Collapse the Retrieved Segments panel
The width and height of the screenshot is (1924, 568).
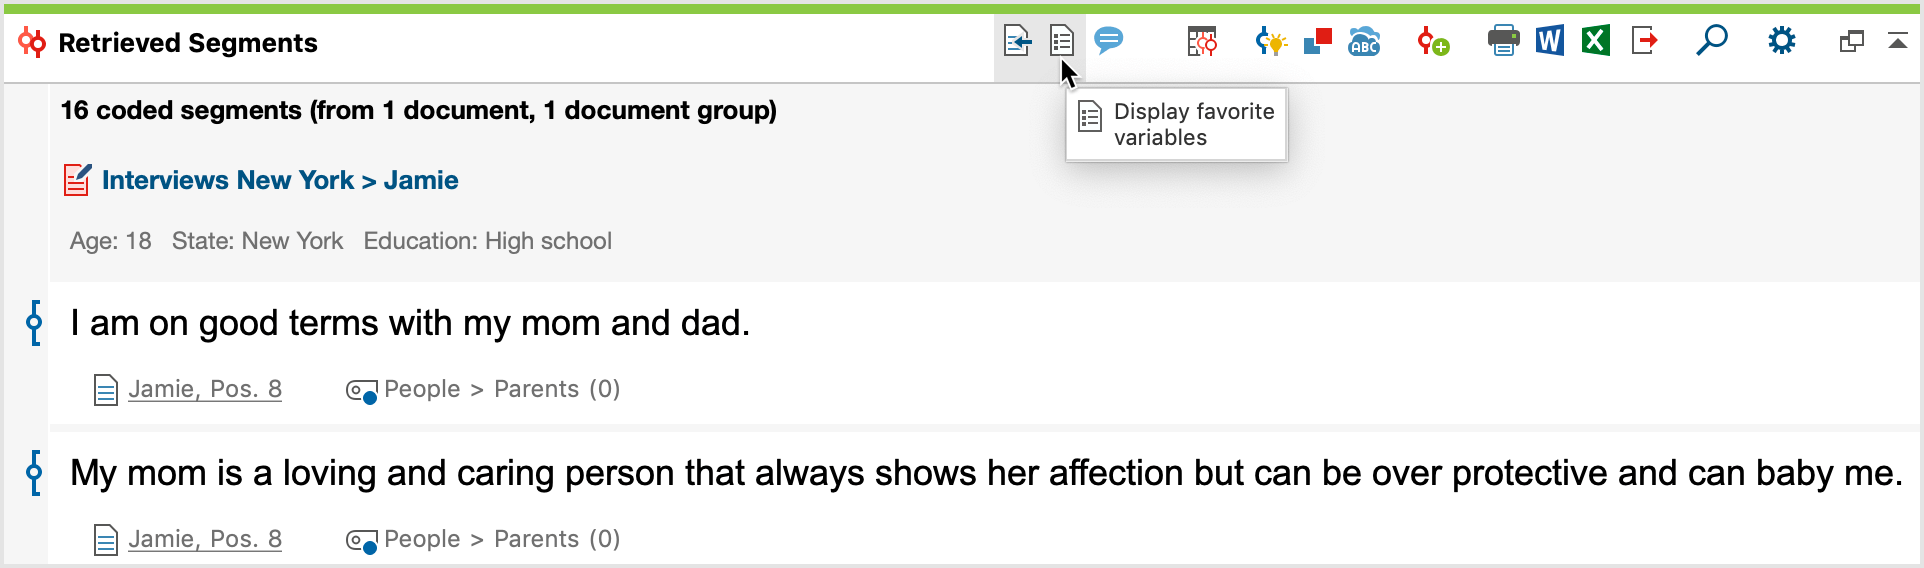pos(1897,41)
